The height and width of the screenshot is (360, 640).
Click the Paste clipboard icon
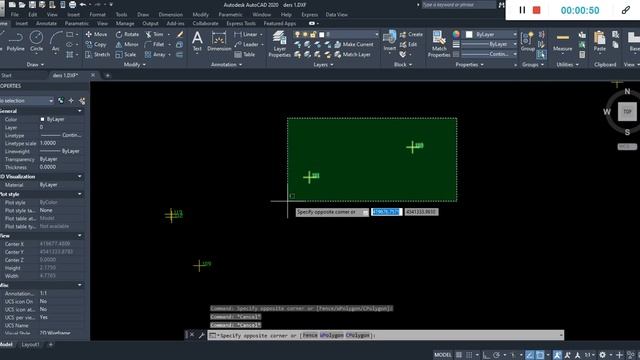pos(600,42)
